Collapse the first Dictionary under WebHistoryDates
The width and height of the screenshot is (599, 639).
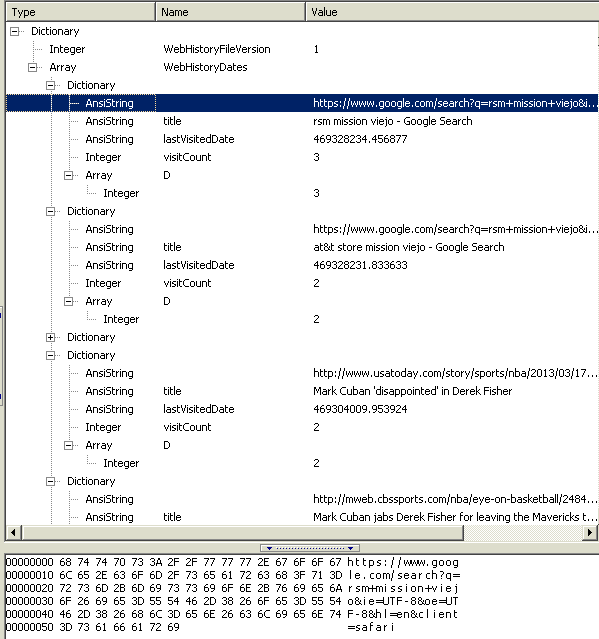[51, 86]
